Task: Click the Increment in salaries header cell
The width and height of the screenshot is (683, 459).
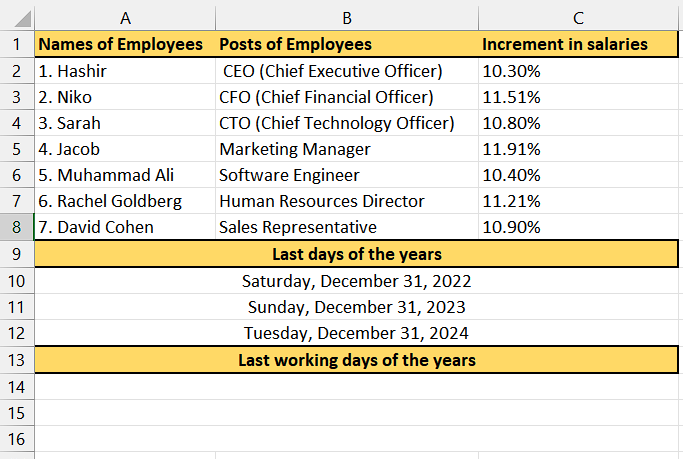Action: coord(578,44)
